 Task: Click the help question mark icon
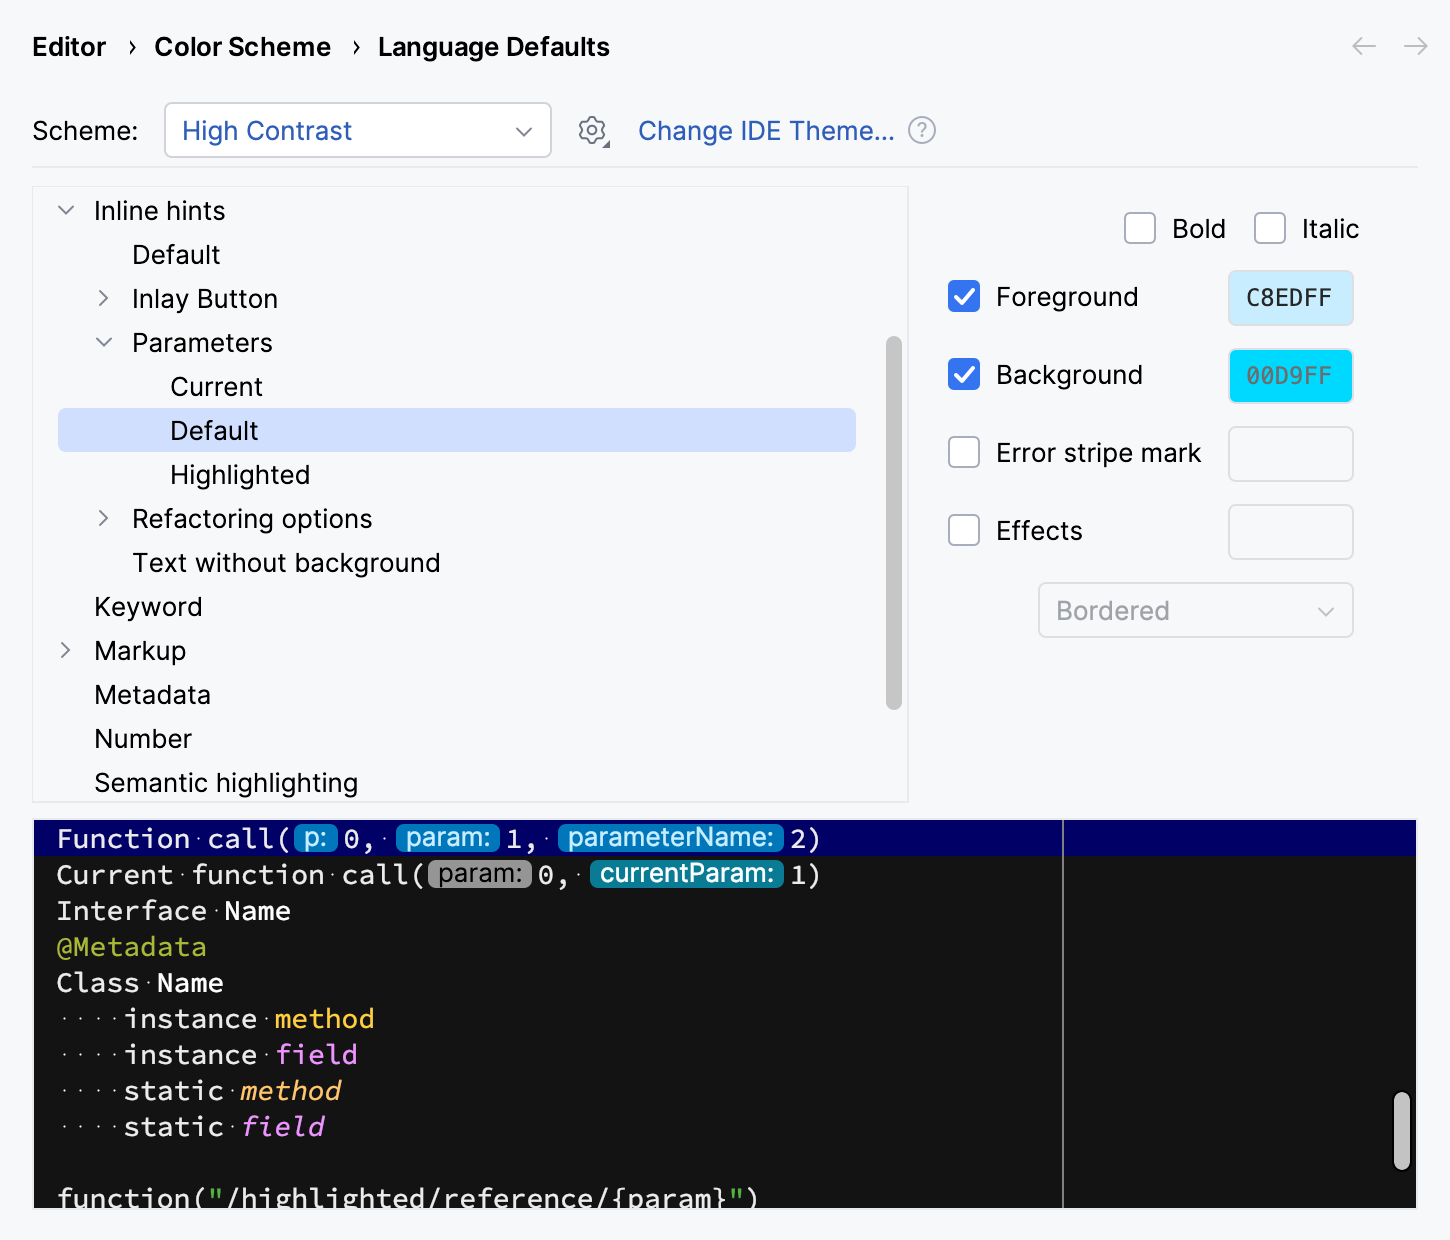coord(922,130)
